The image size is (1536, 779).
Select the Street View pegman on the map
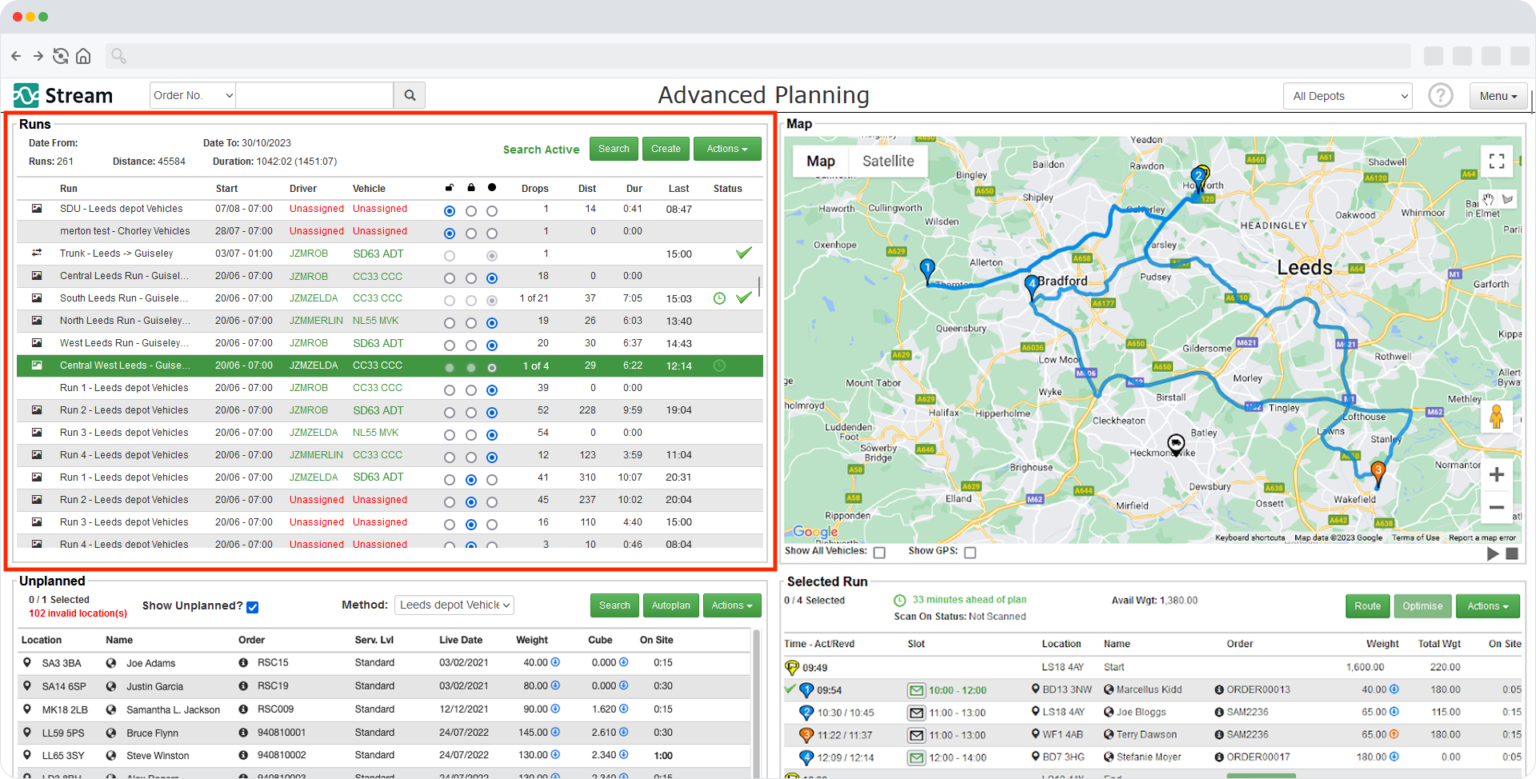(1497, 416)
